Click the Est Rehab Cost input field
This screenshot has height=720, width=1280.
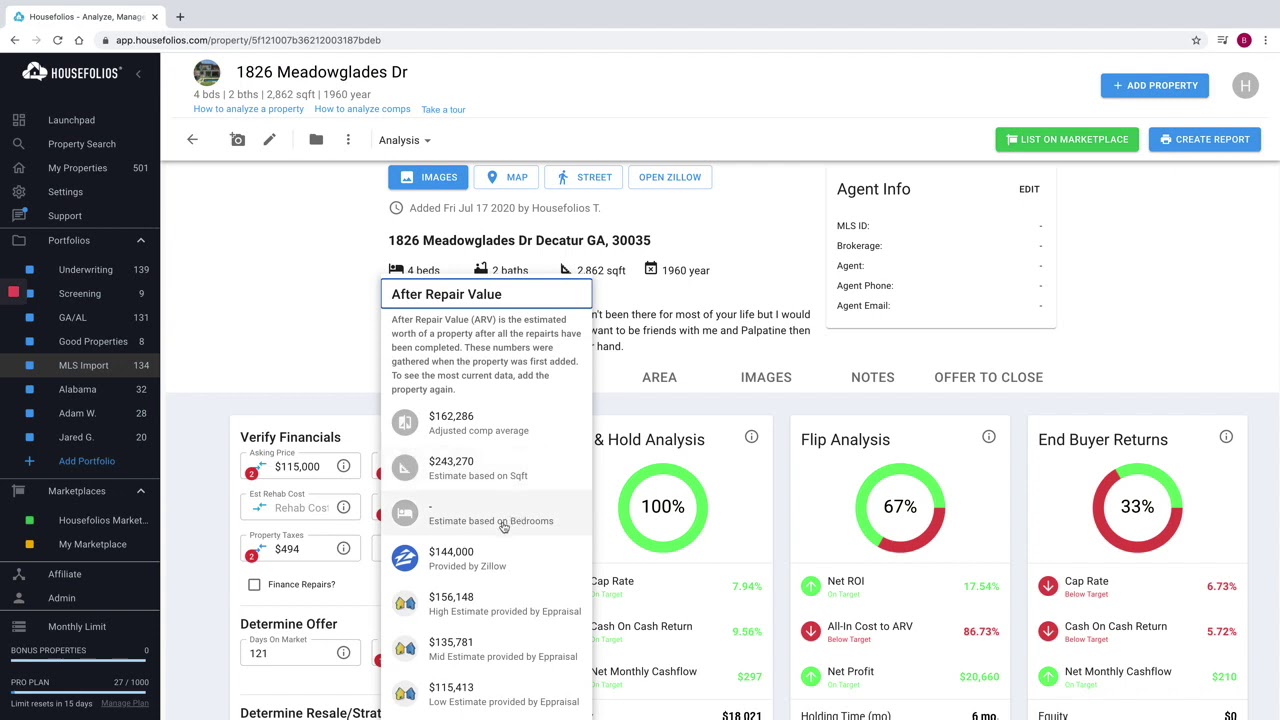click(301, 508)
